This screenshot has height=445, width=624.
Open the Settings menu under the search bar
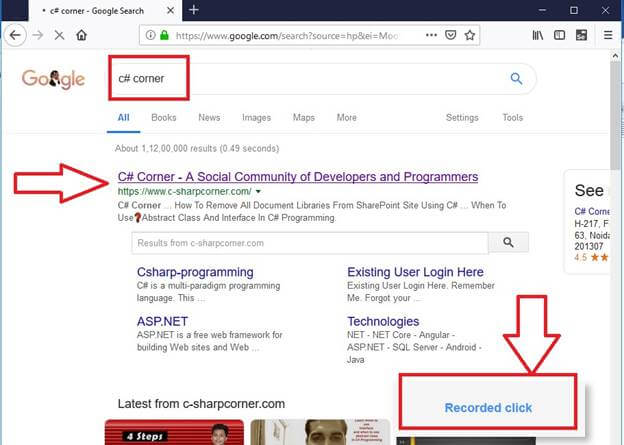tap(462, 117)
